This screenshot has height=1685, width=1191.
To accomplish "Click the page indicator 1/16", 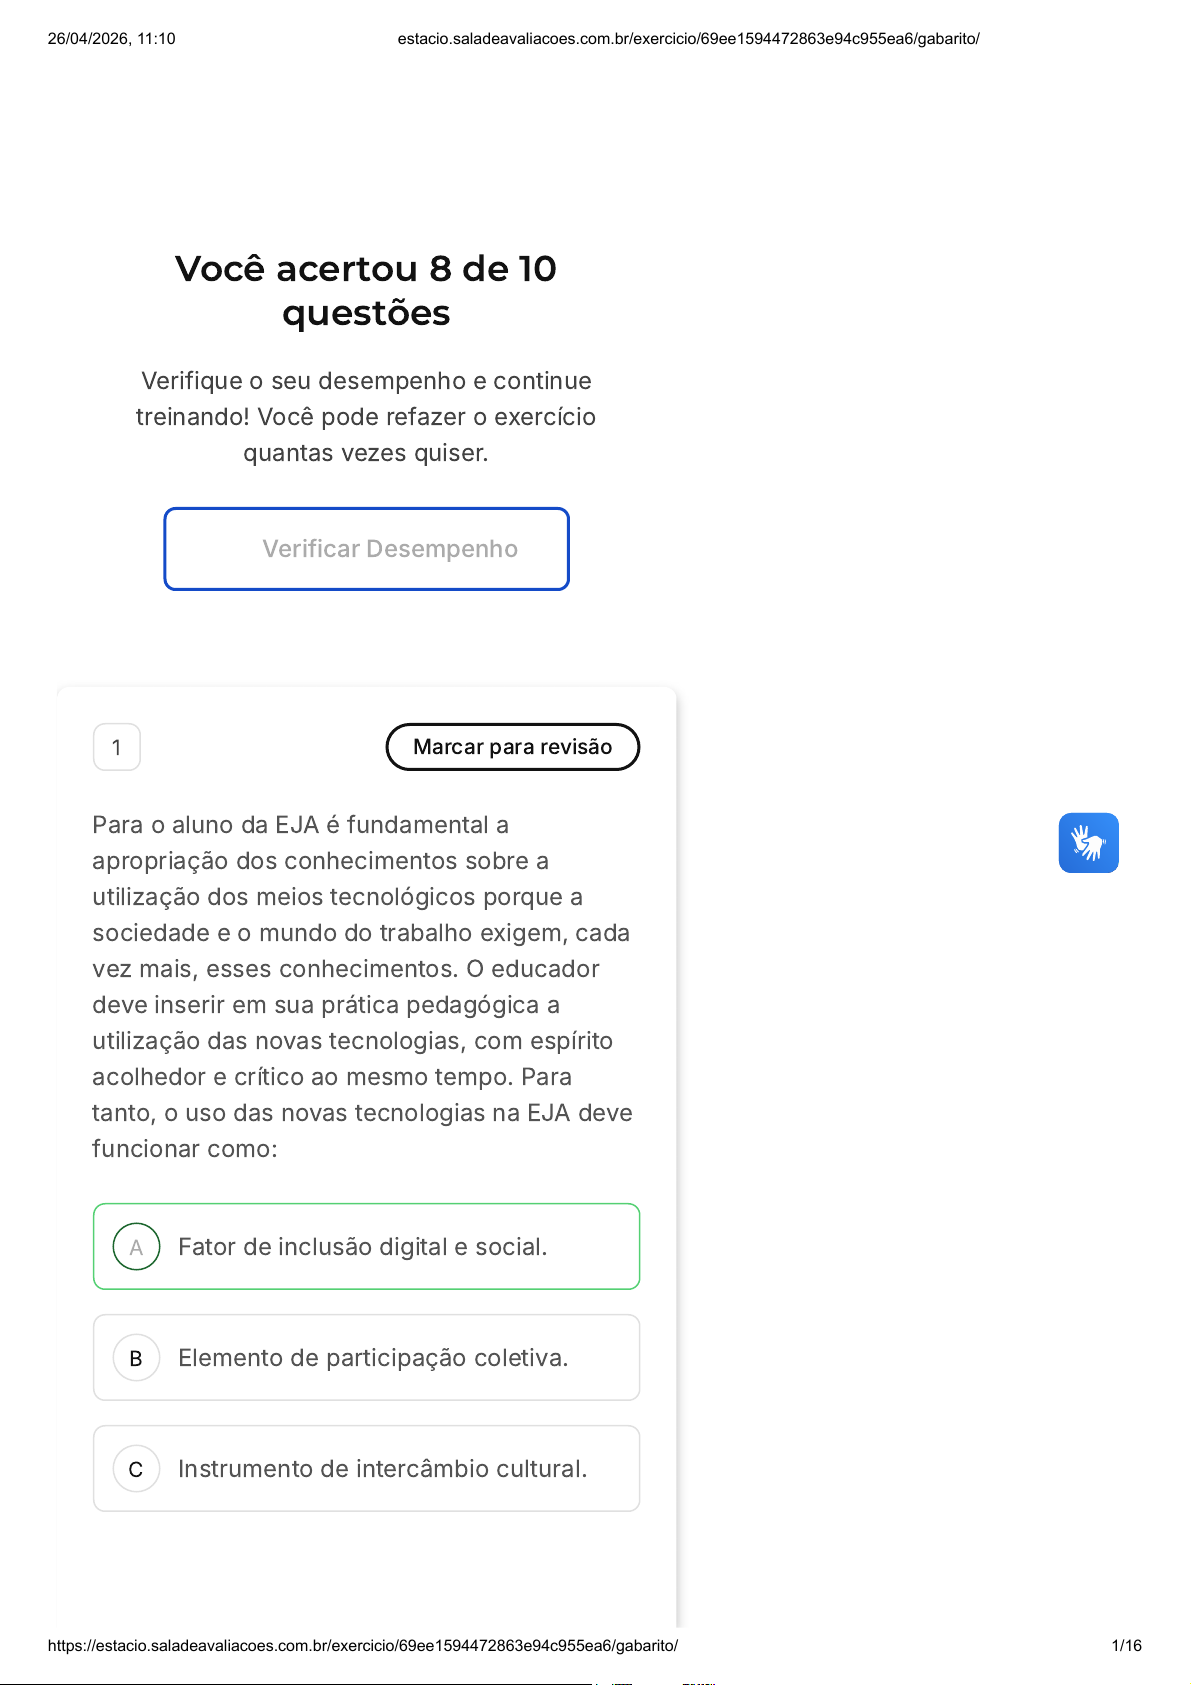I will [x=1126, y=1645].
